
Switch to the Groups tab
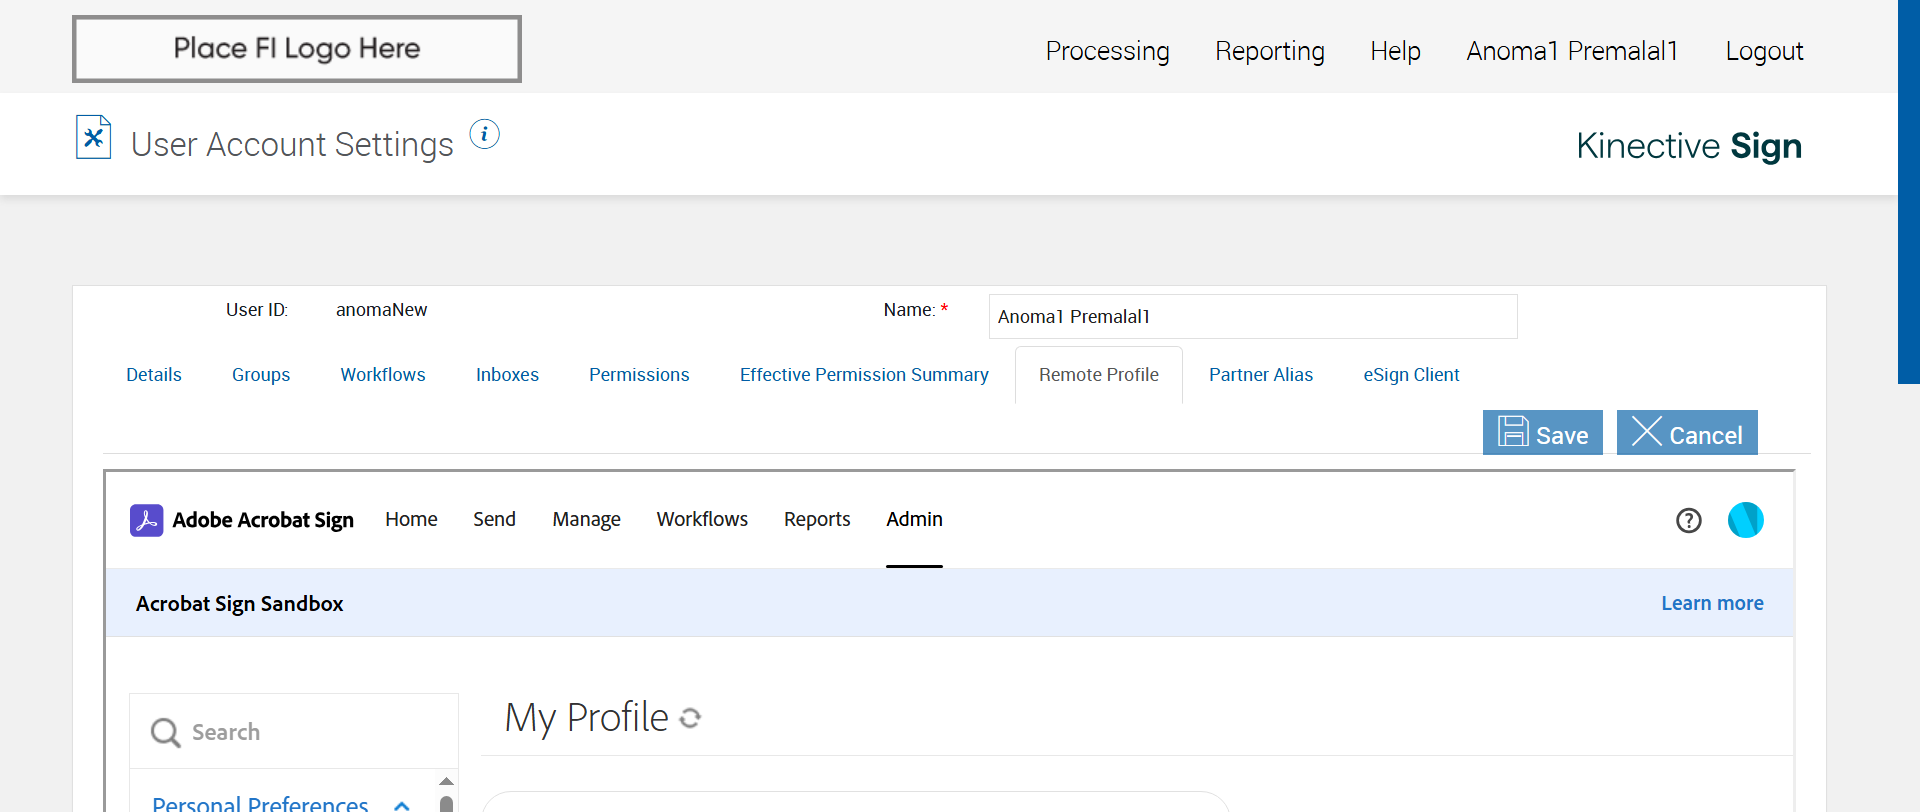(261, 375)
